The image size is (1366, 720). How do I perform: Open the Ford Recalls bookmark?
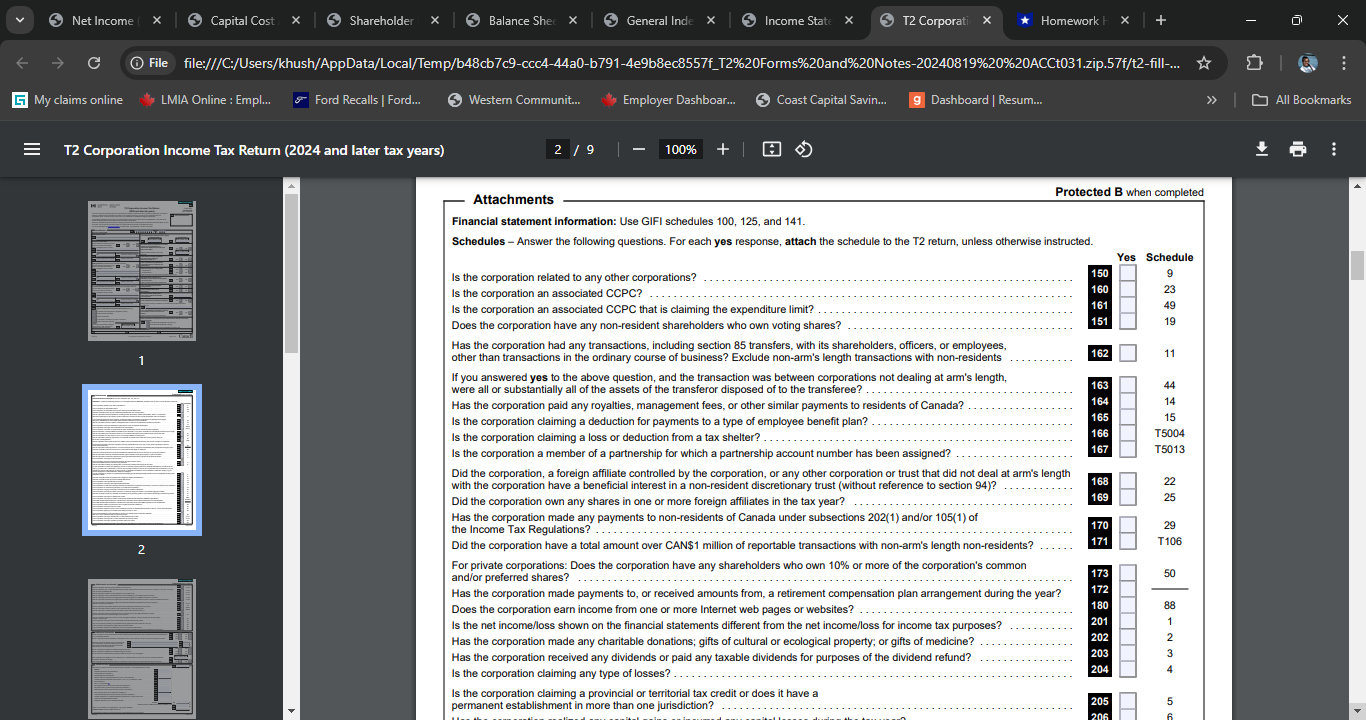tap(359, 100)
